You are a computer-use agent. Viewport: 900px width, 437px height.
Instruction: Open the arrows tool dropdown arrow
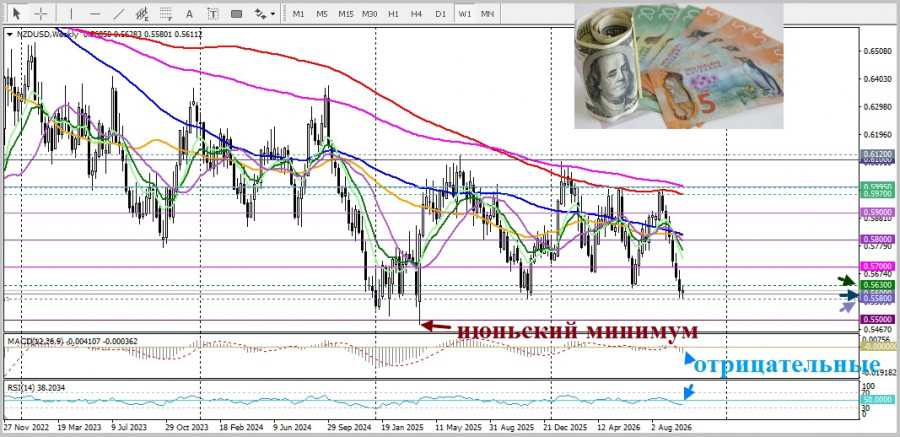[273, 13]
